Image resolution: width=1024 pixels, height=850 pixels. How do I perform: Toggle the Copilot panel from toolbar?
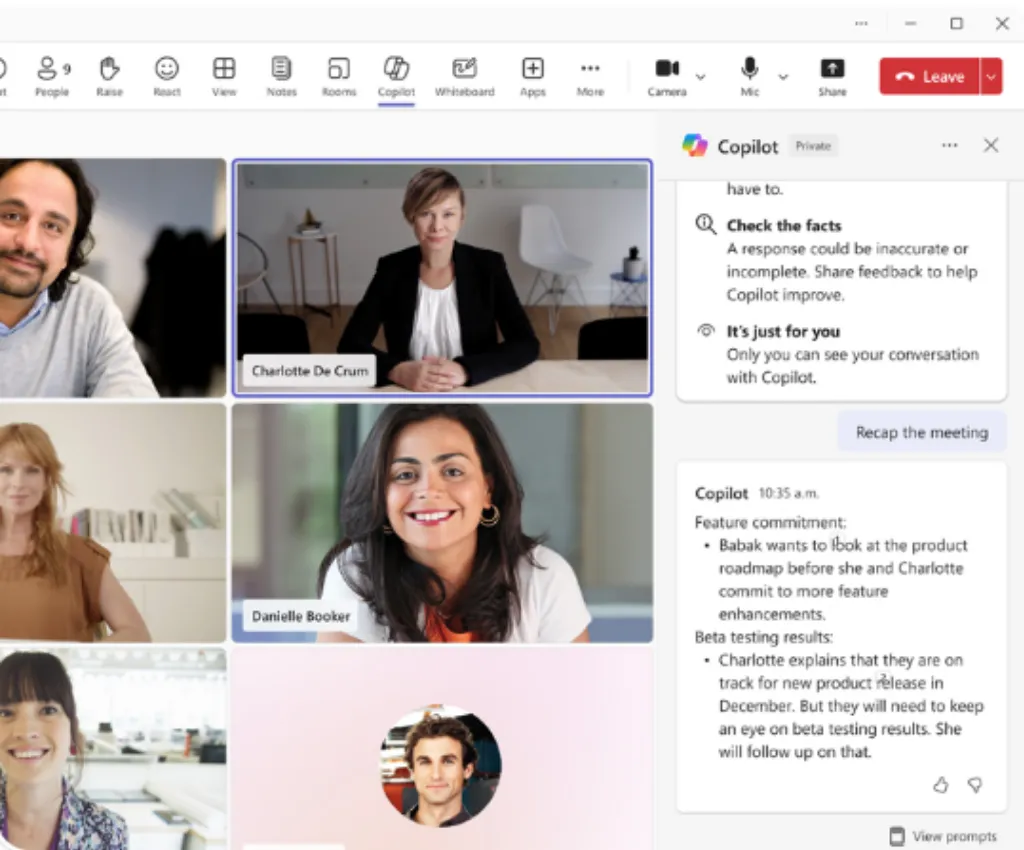396,76
